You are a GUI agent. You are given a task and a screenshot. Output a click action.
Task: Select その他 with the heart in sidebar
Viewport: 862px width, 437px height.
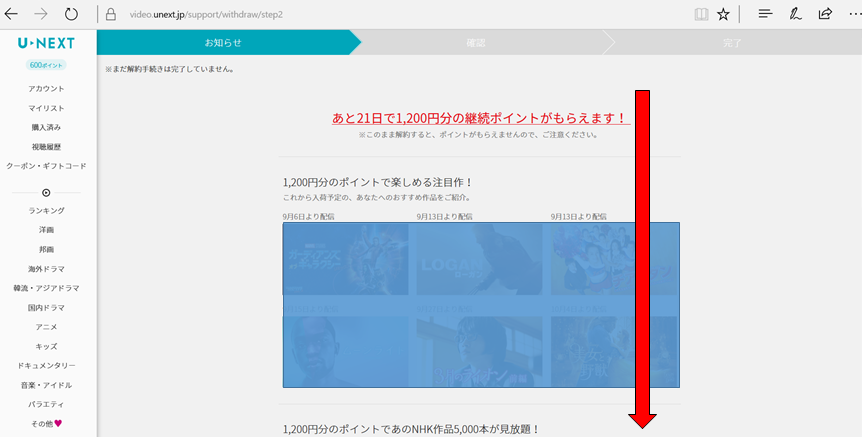(x=46, y=424)
